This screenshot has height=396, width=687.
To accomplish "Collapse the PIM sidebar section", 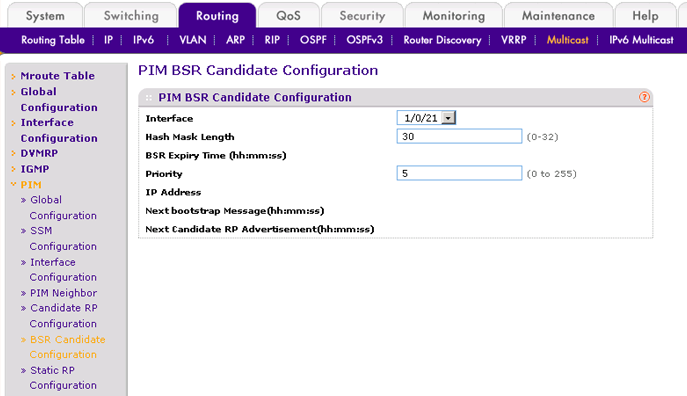I will [31, 185].
